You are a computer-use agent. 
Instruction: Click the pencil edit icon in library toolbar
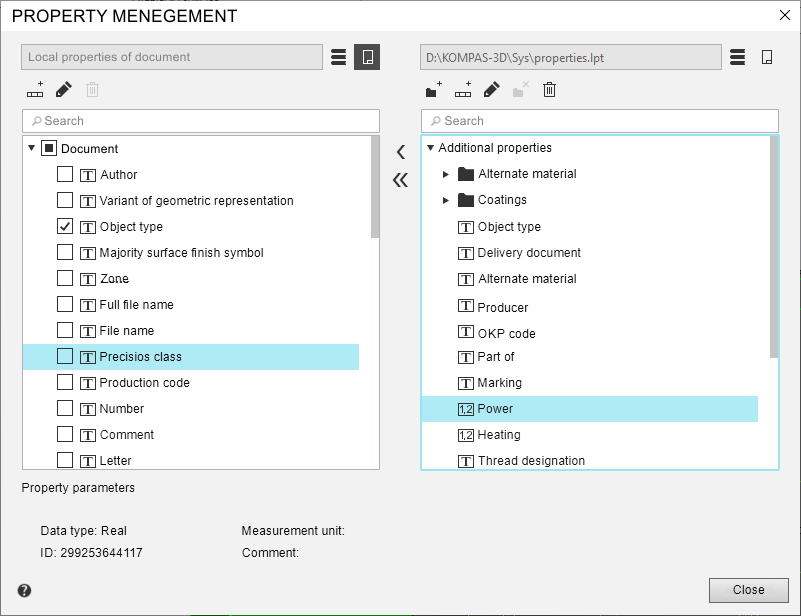[491, 90]
